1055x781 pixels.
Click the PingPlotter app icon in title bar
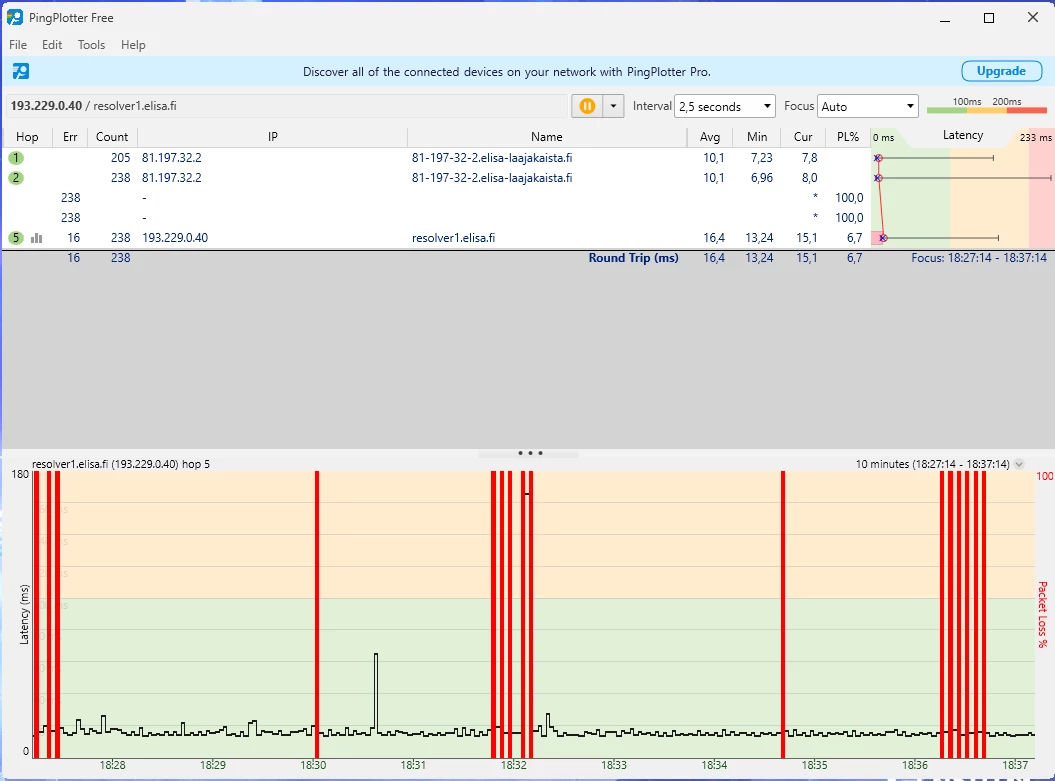15,17
